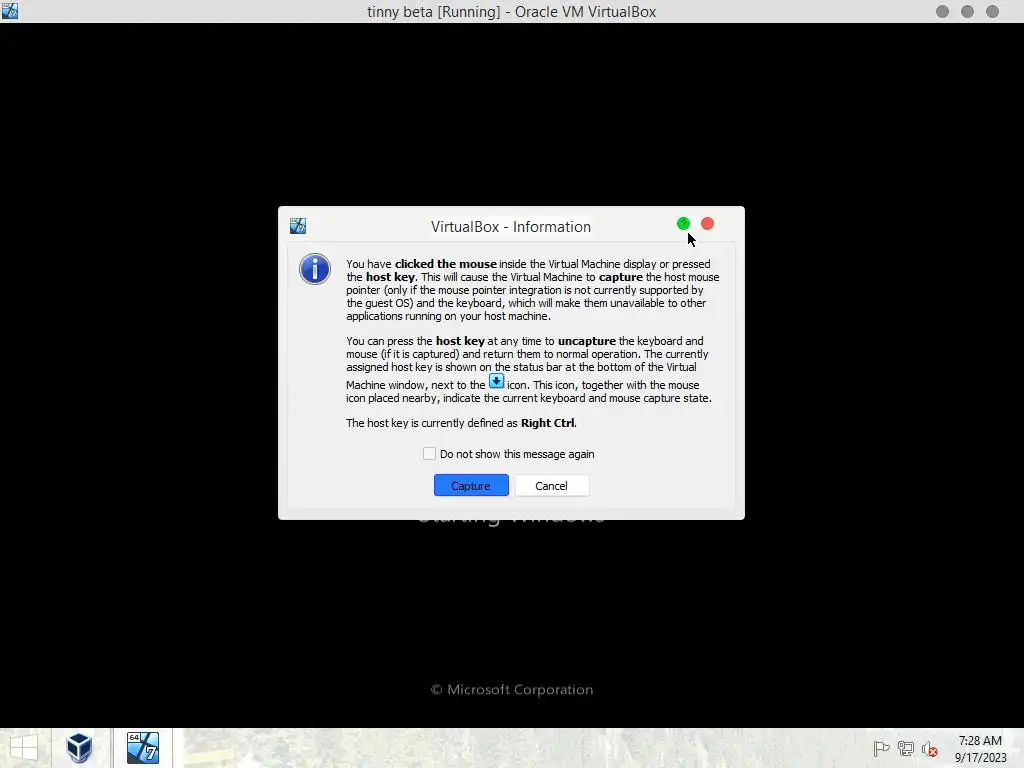
Task: Click the green help button on dialog
Action: (683, 224)
